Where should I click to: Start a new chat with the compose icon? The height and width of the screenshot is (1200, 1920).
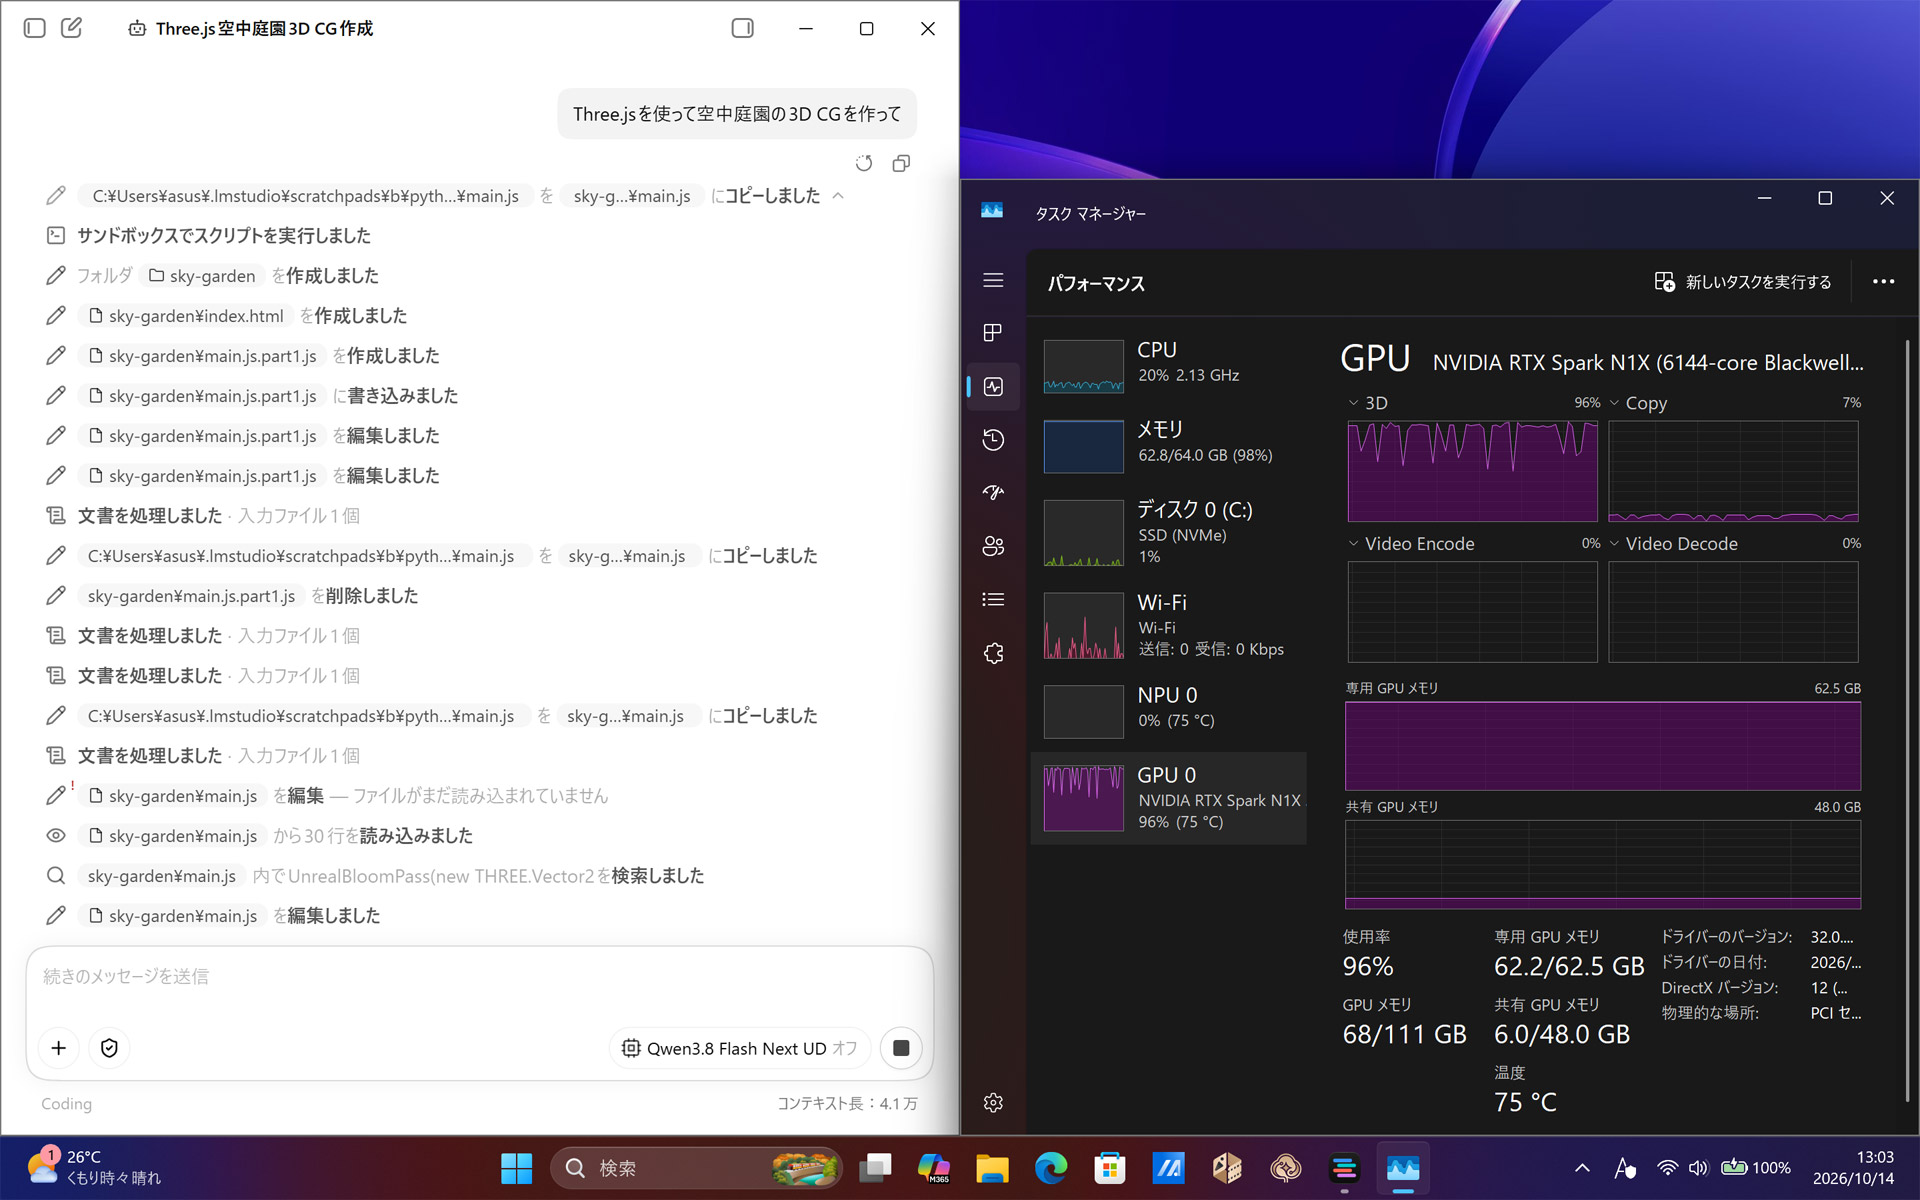pos(72,28)
